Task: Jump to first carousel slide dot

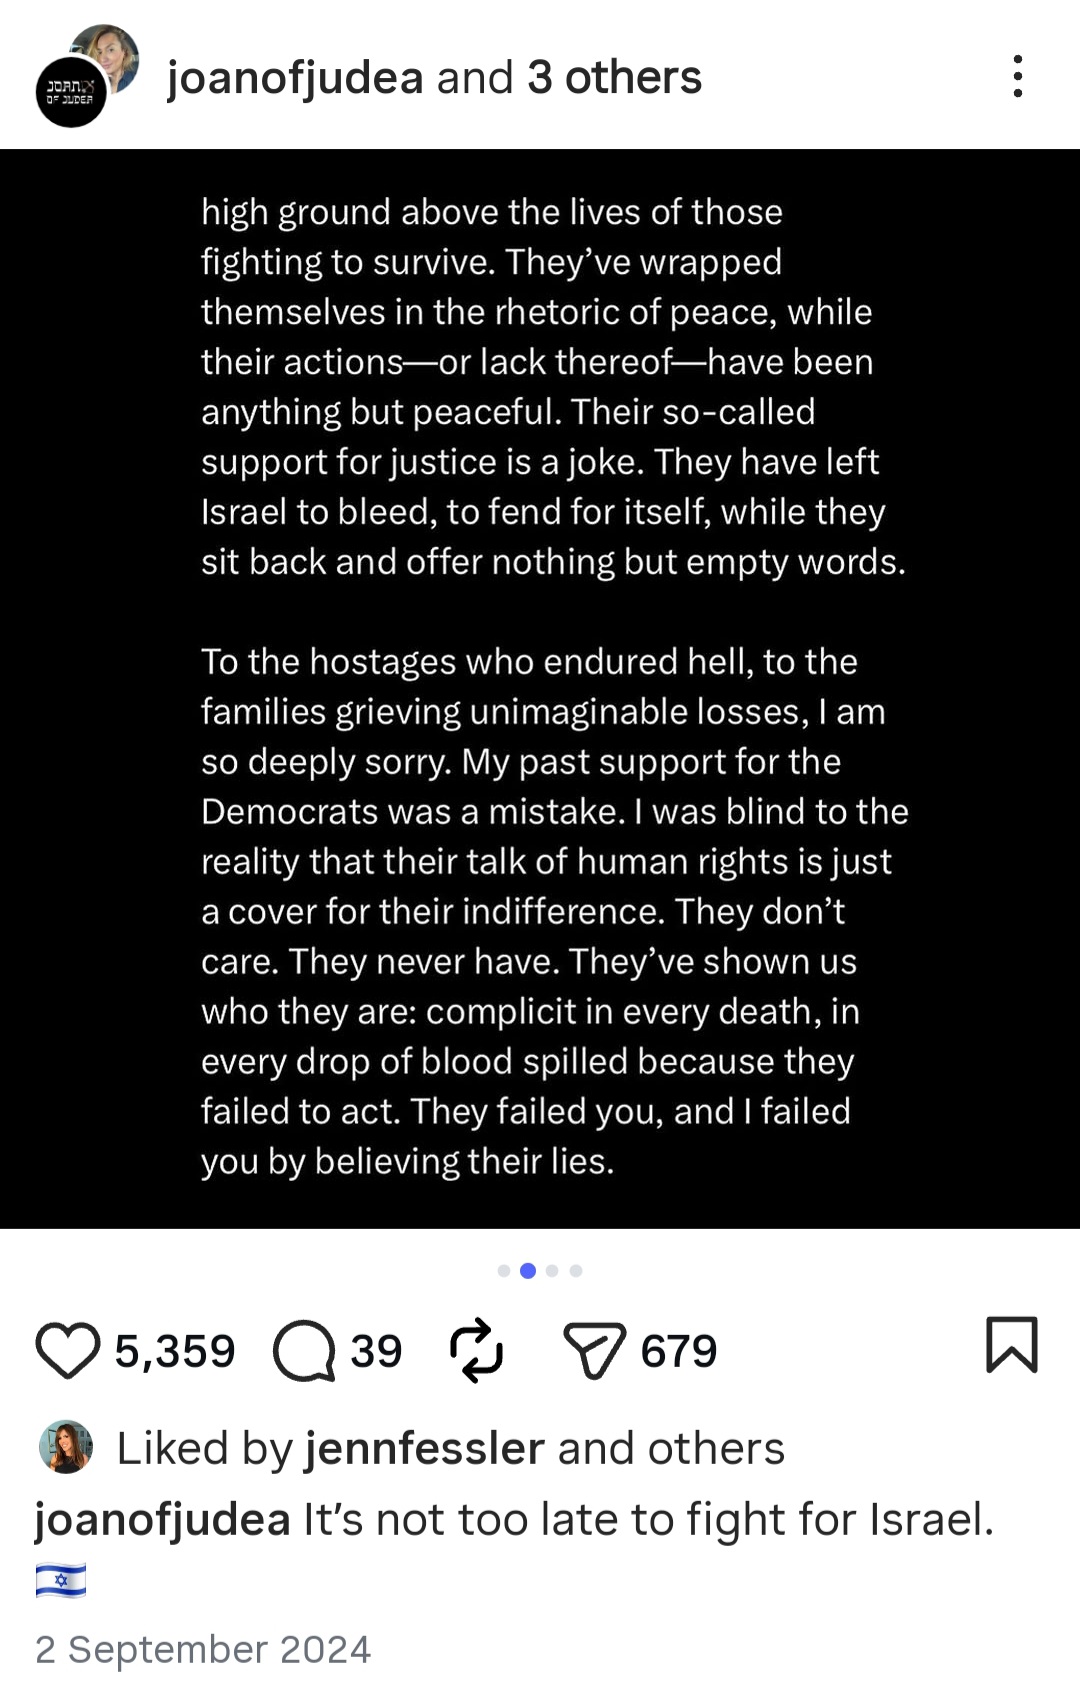Action: click(504, 1271)
